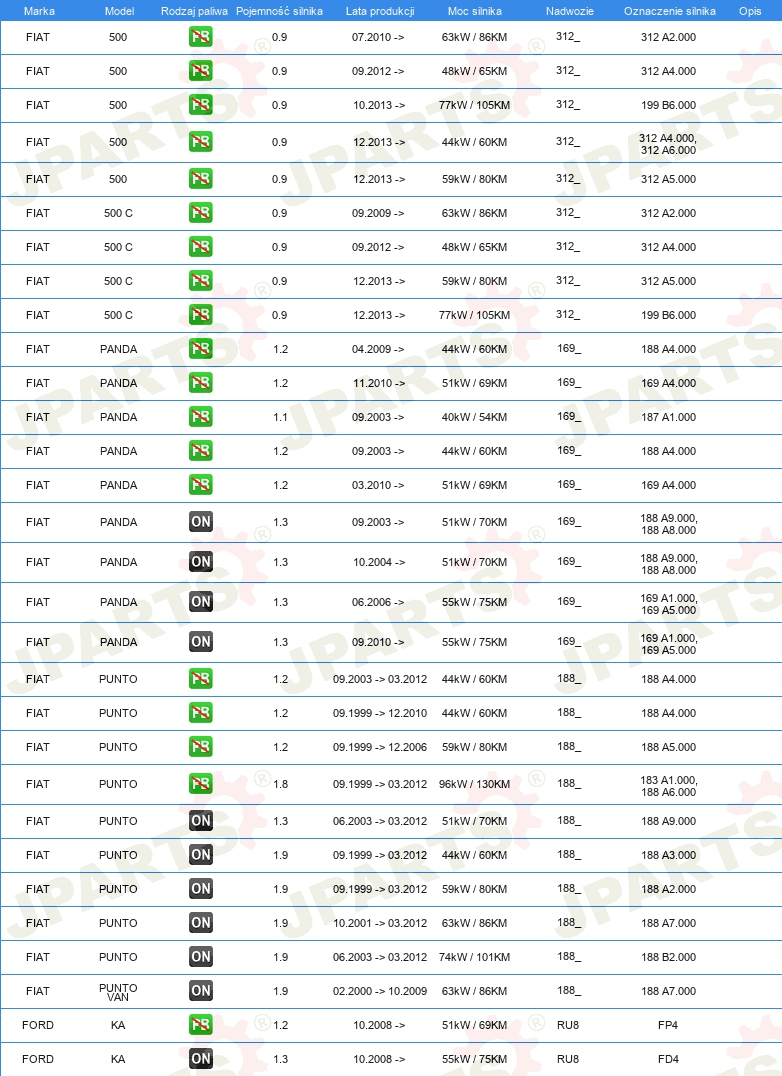
Task: Click engine code 188 A2.000
Action: 668,889
